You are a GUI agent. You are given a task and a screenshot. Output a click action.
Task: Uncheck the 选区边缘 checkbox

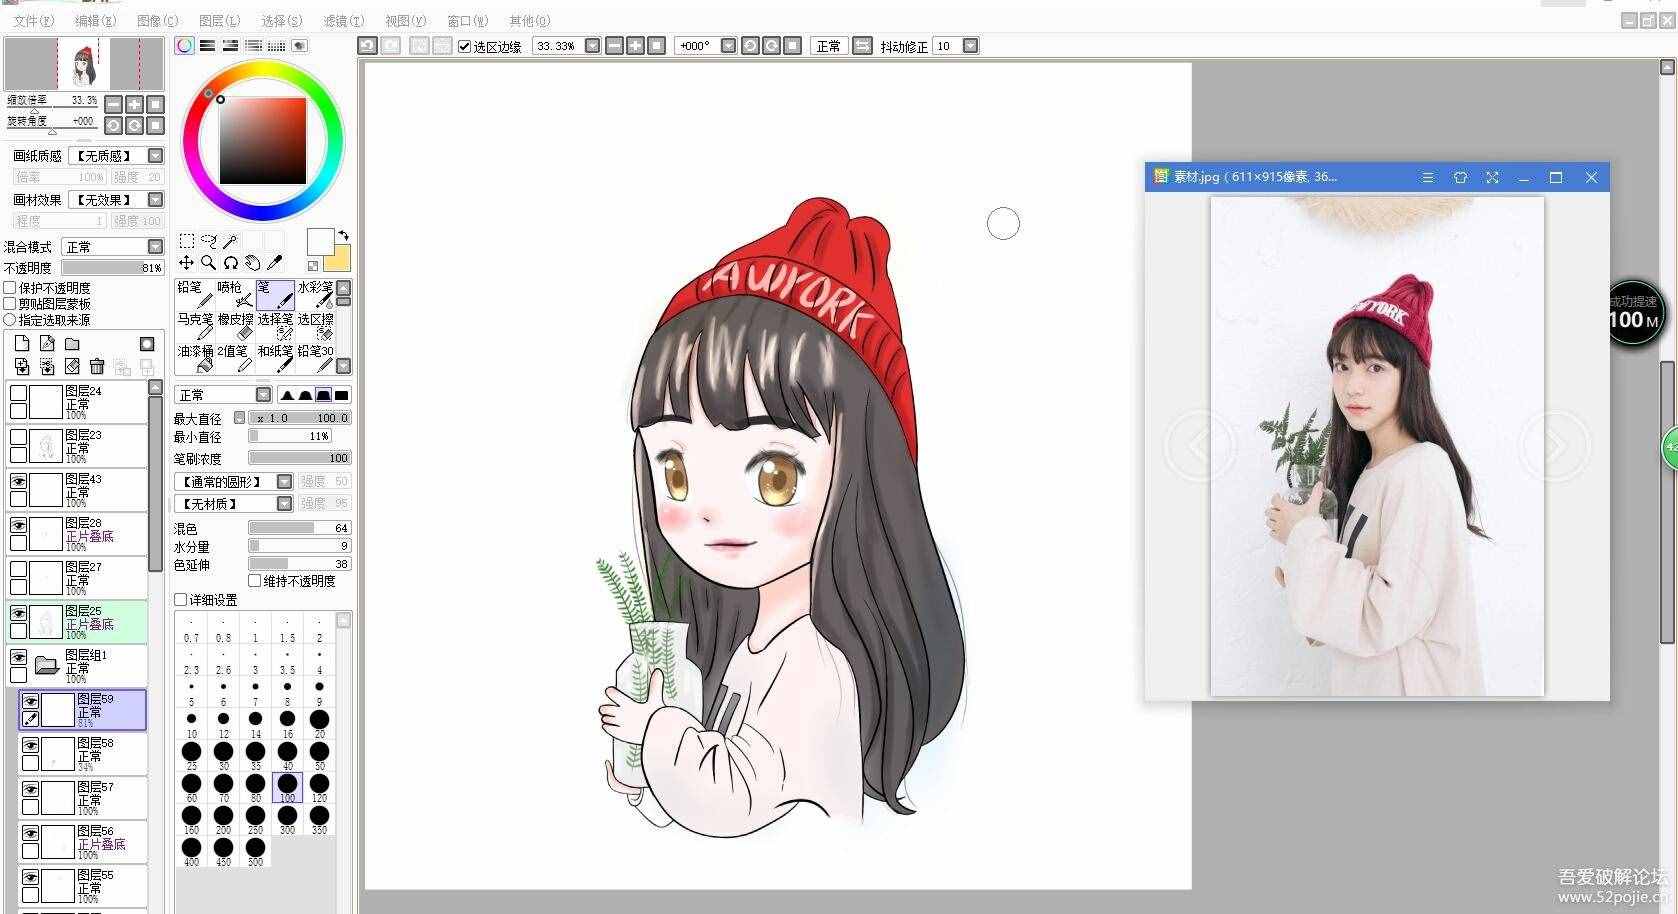(464, 46)
